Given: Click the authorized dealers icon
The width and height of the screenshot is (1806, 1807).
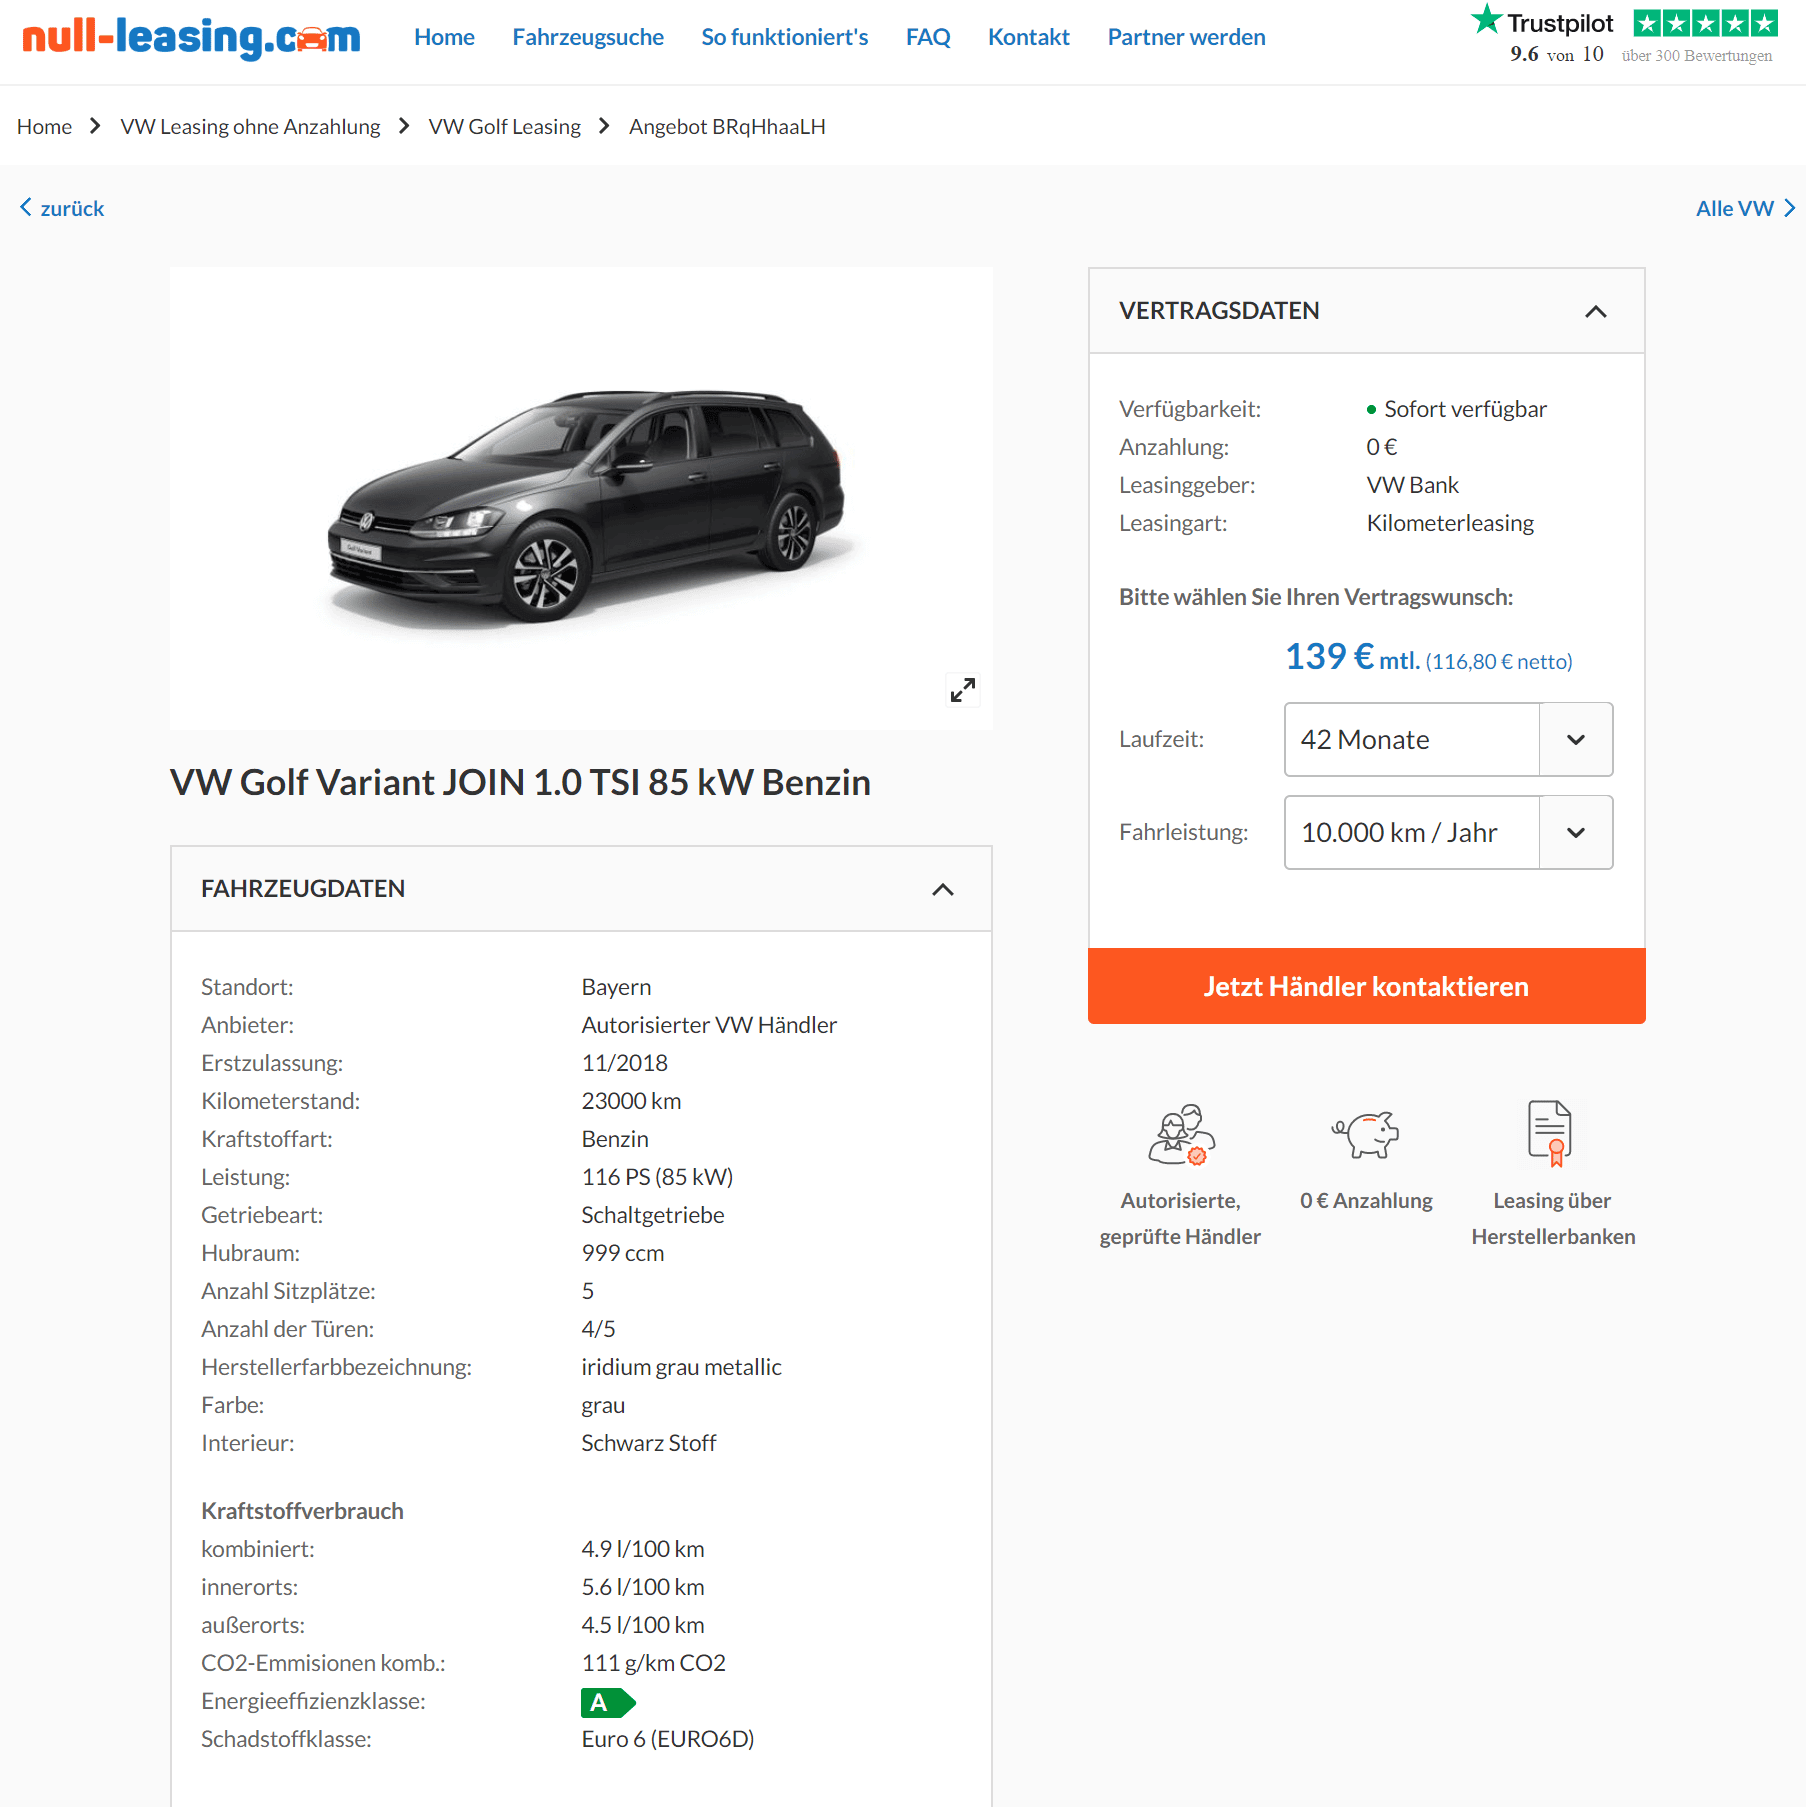Looking at the screenshot, I should pos(1181,1135).
